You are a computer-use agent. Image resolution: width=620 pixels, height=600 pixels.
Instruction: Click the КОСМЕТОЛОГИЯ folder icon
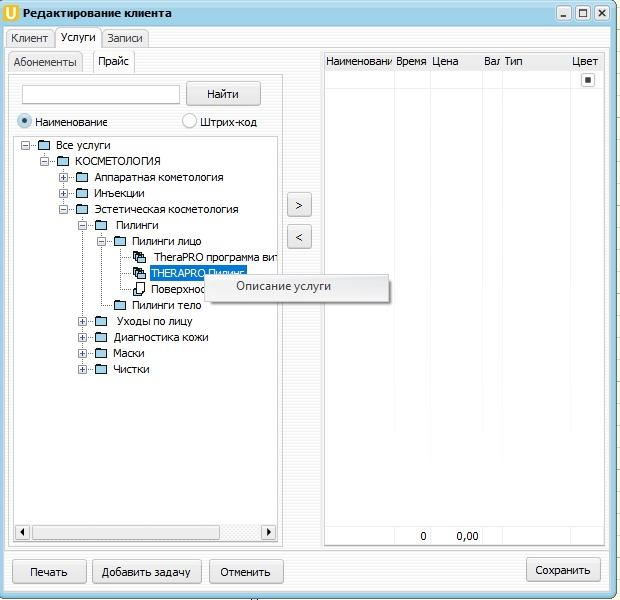62,161
